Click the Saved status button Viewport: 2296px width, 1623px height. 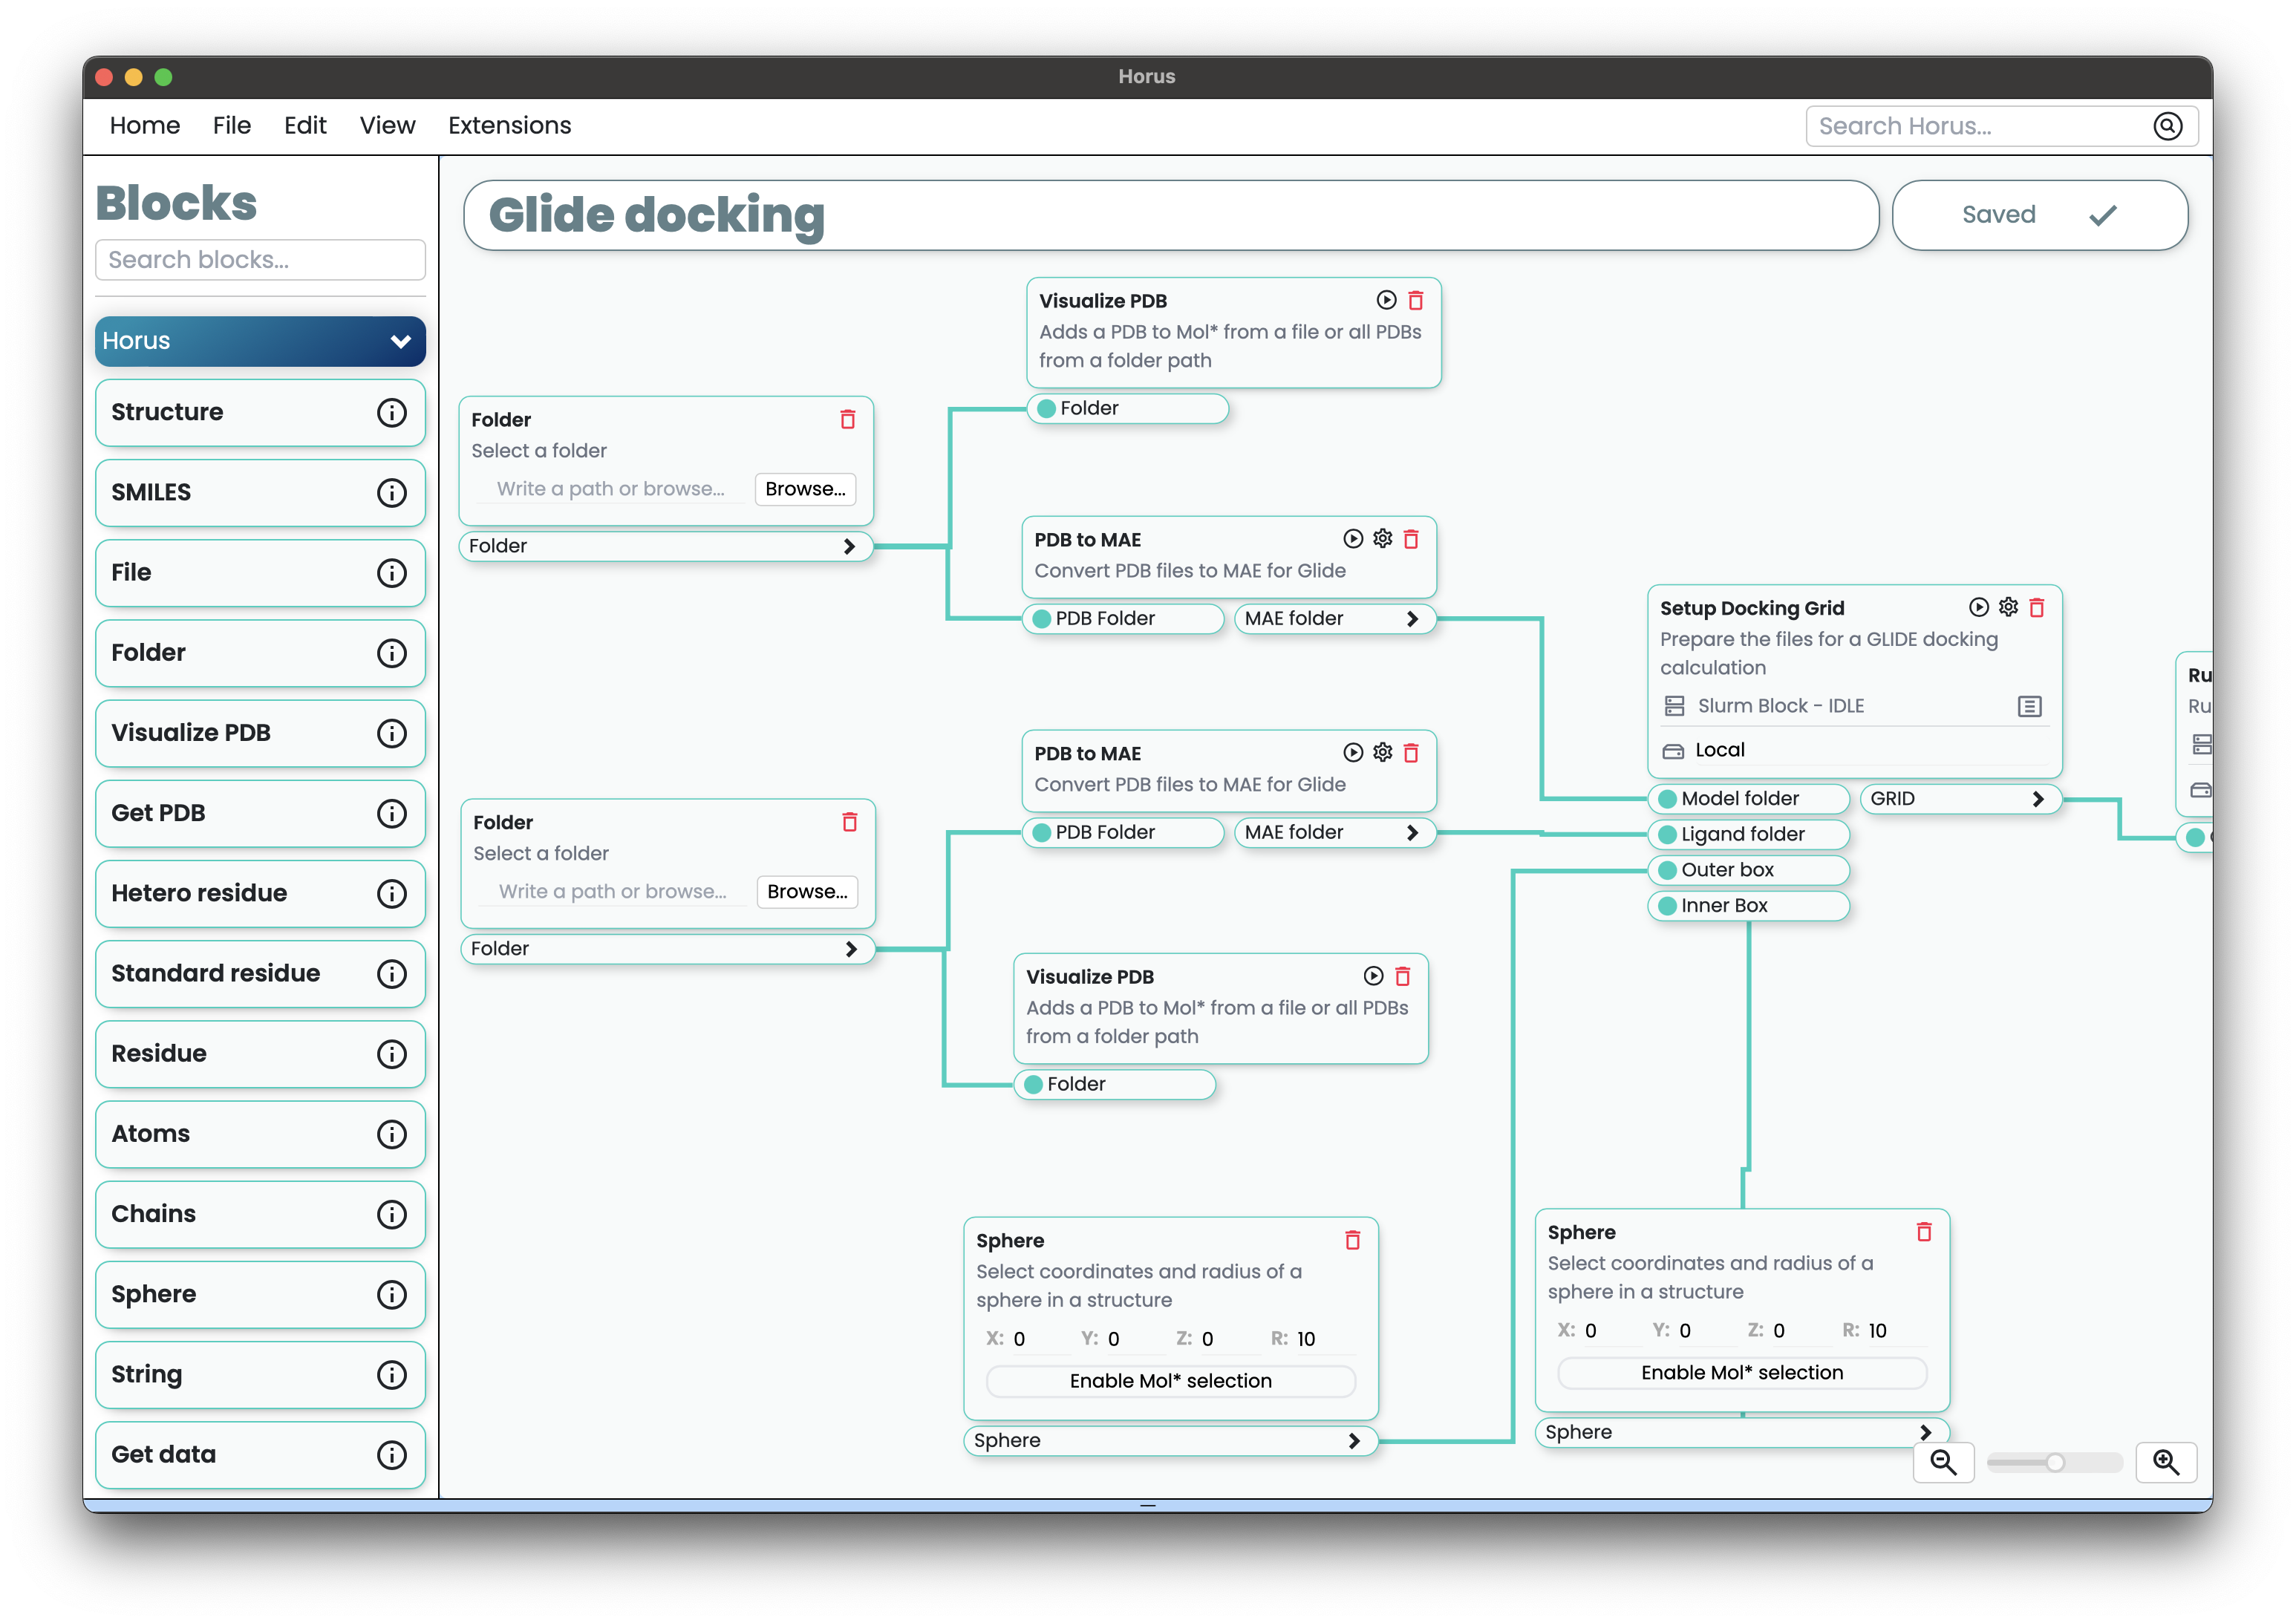(2040, 215)
